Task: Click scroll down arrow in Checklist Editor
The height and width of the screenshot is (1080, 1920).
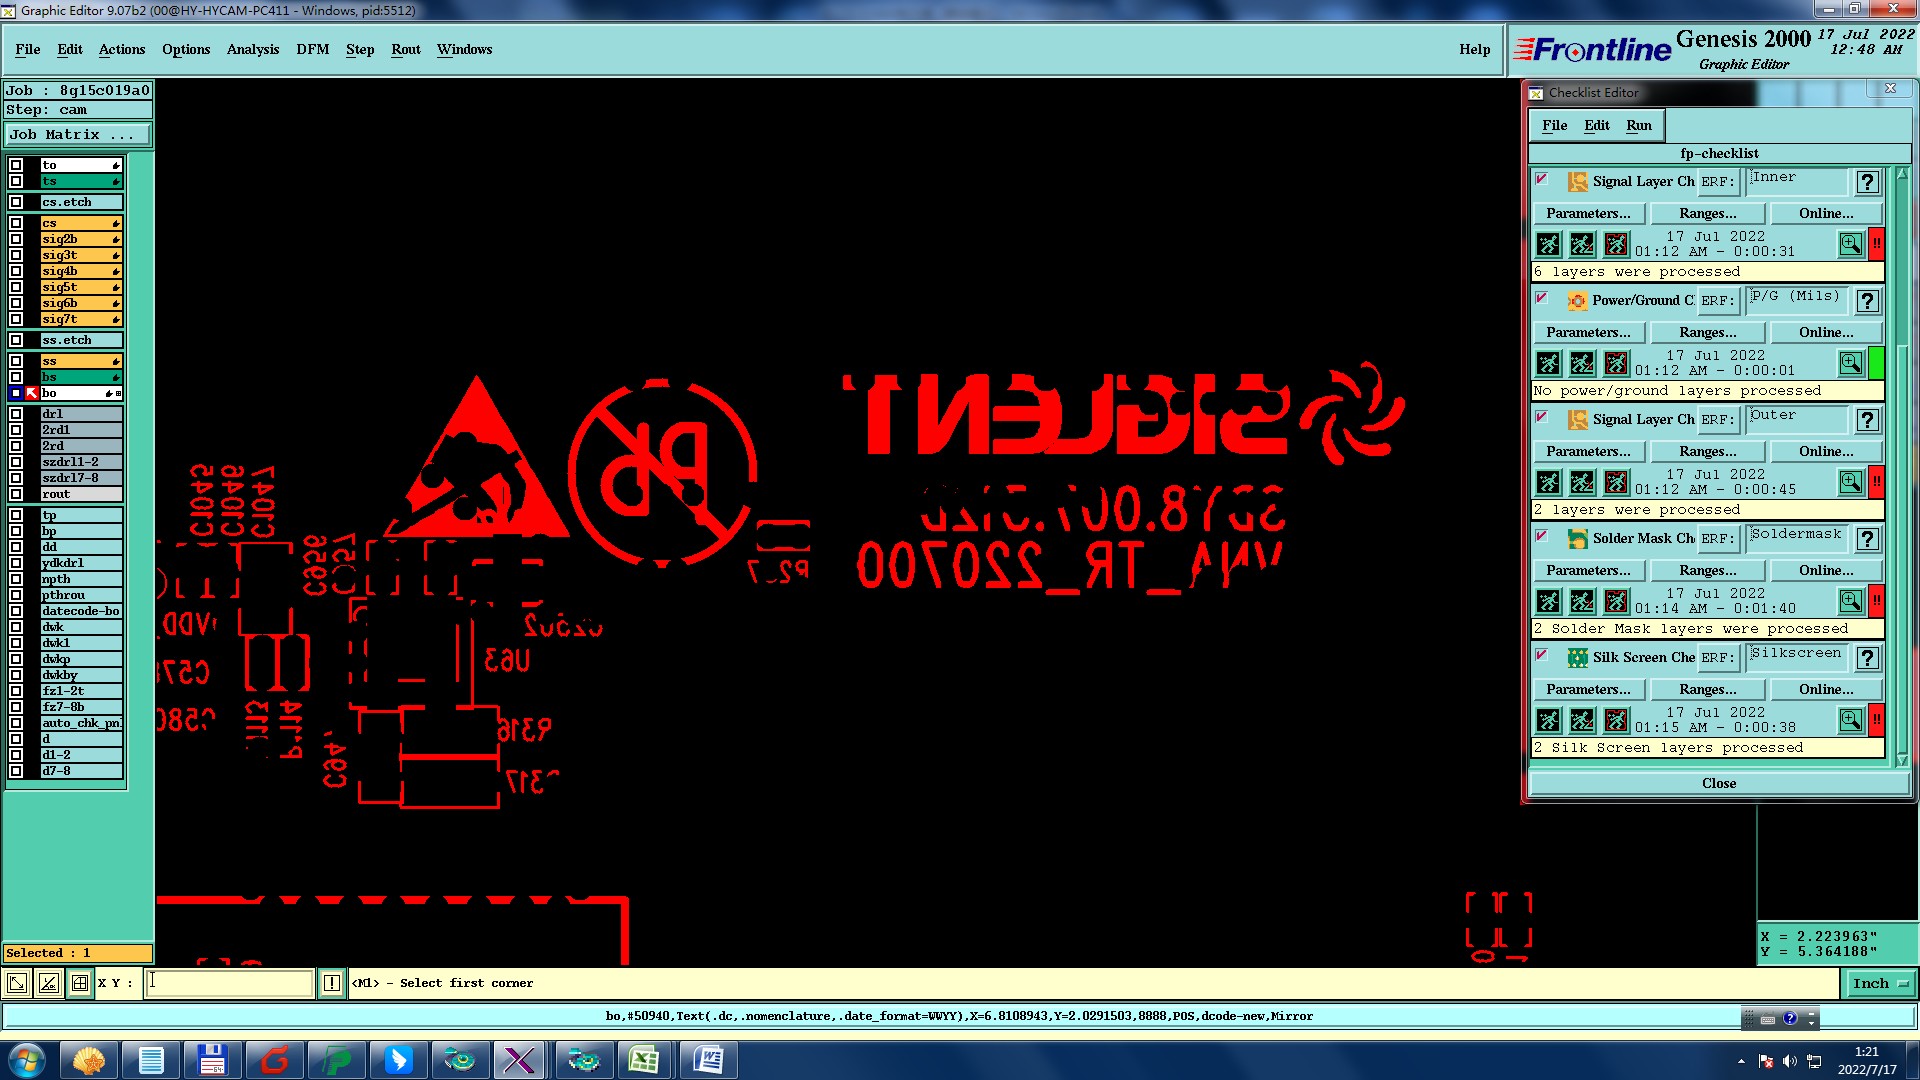Action: point(1902,761)
